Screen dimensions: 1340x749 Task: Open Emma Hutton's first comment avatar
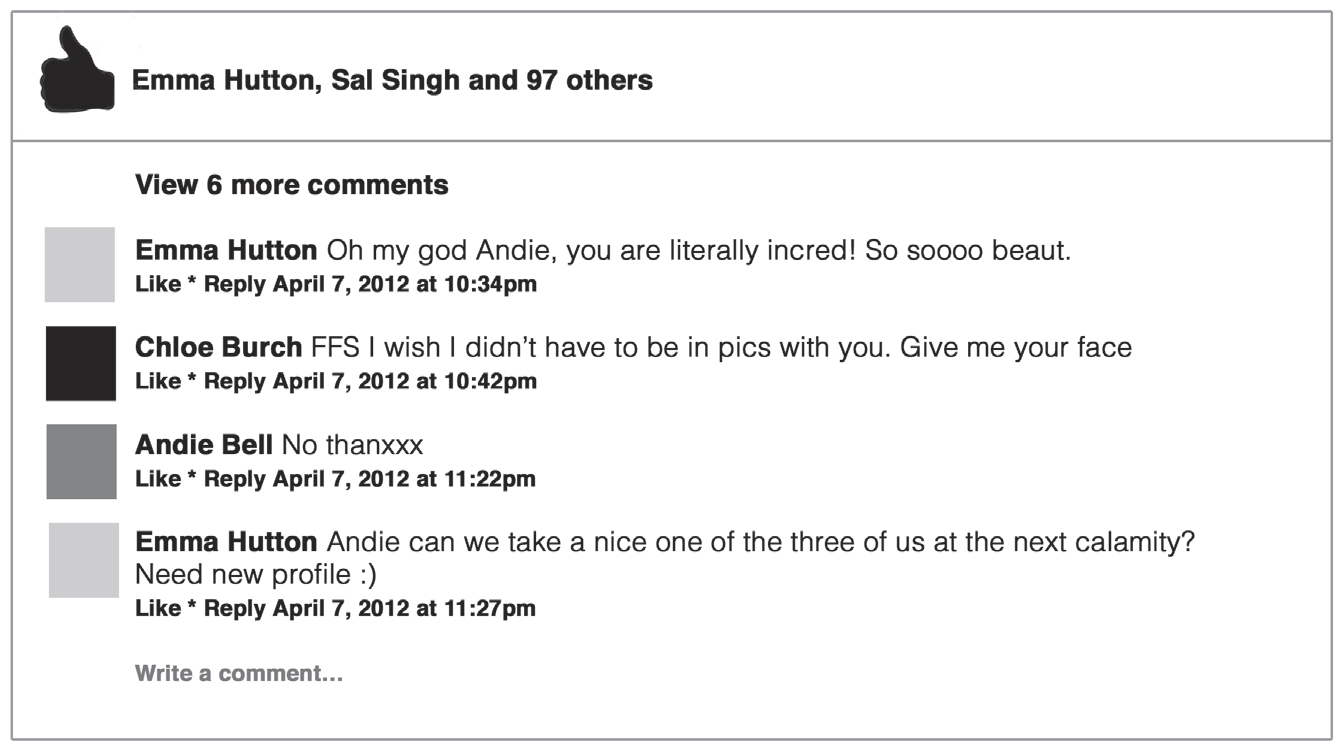pyautogui.click(x=80, y=264)
